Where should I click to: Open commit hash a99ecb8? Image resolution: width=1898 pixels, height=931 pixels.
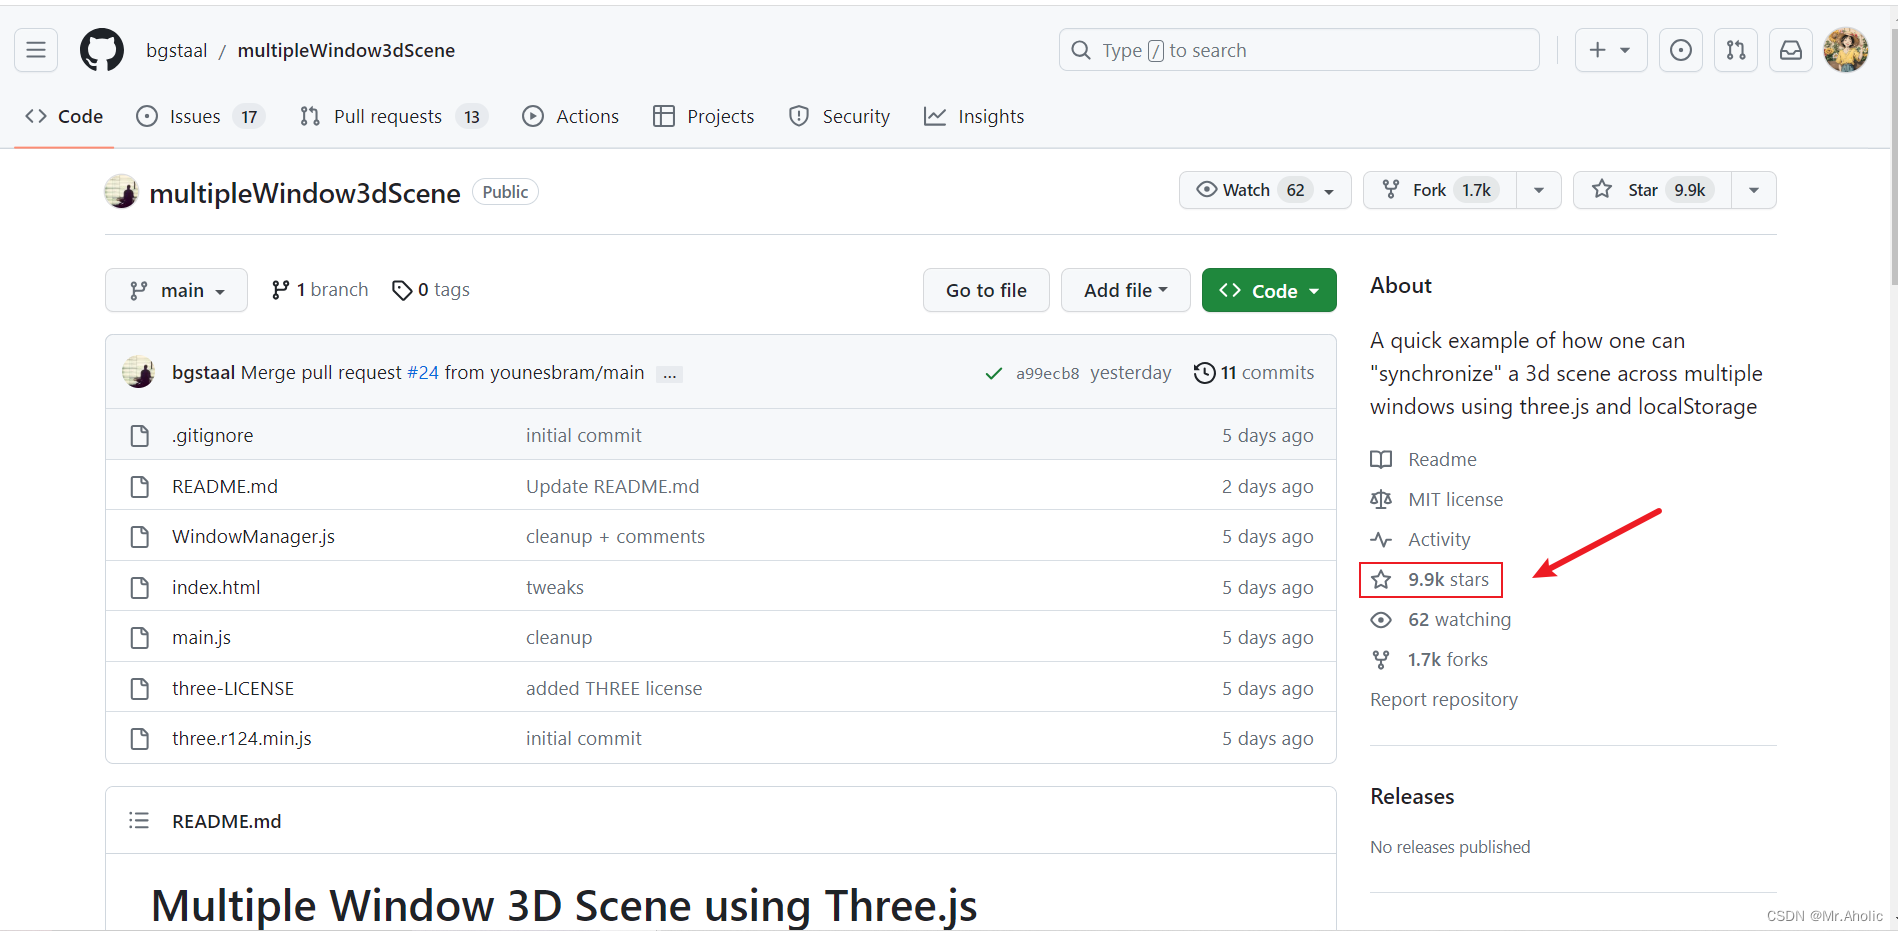point(1047,373)
